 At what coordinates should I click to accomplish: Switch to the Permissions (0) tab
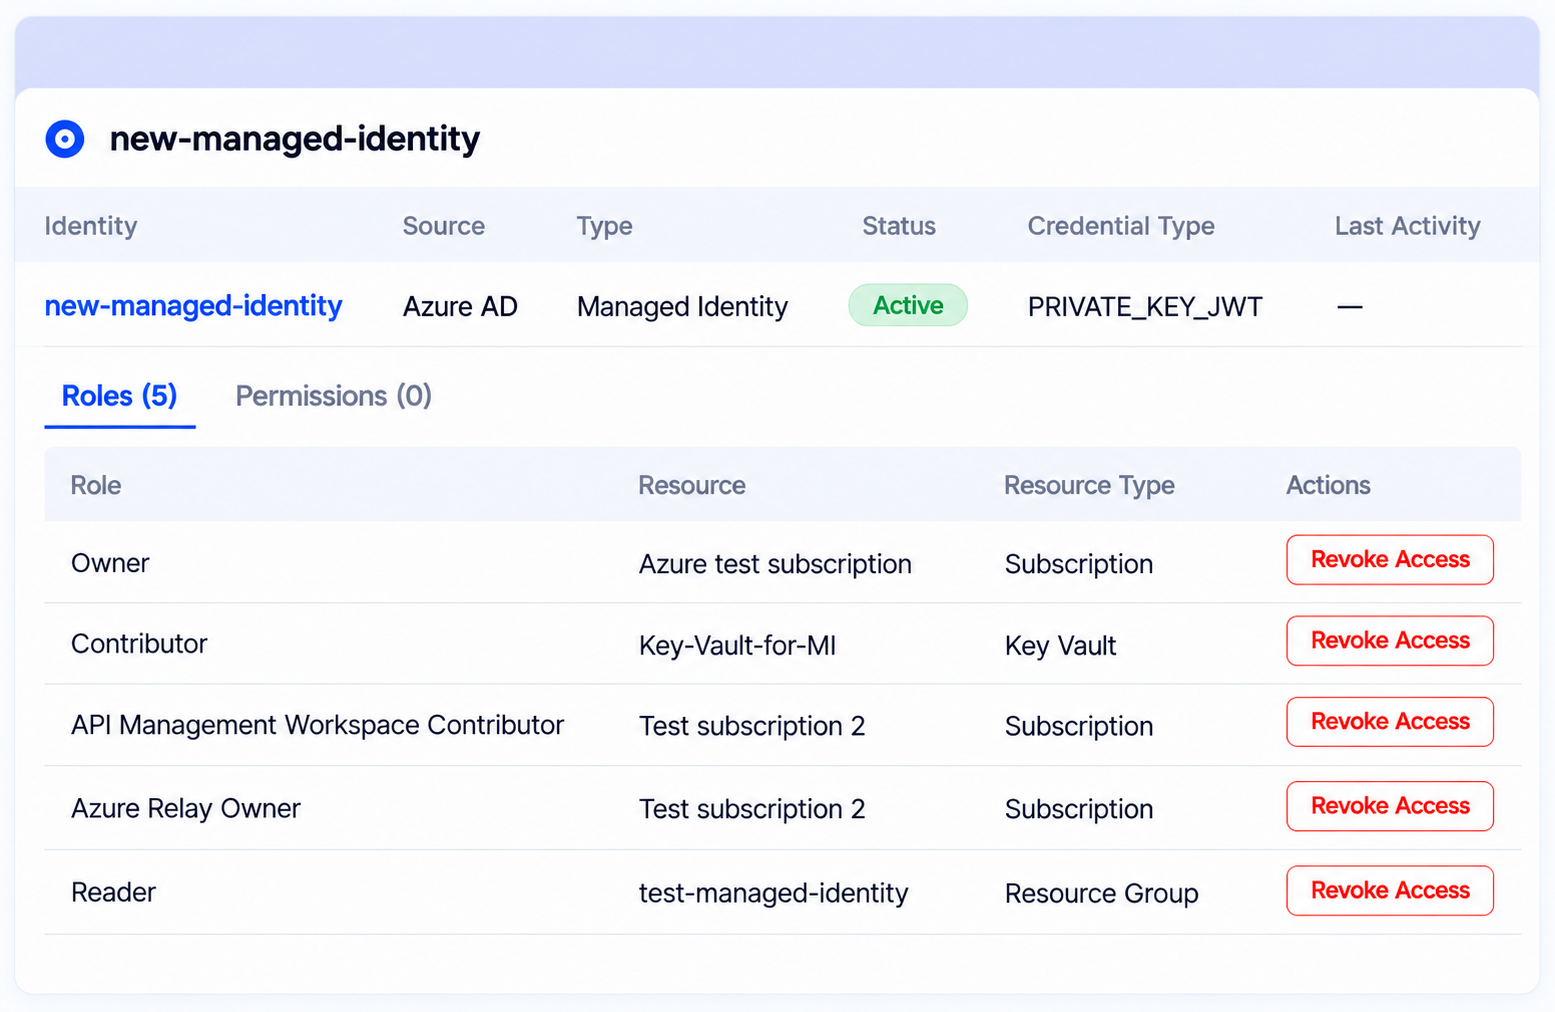(333, 396)
